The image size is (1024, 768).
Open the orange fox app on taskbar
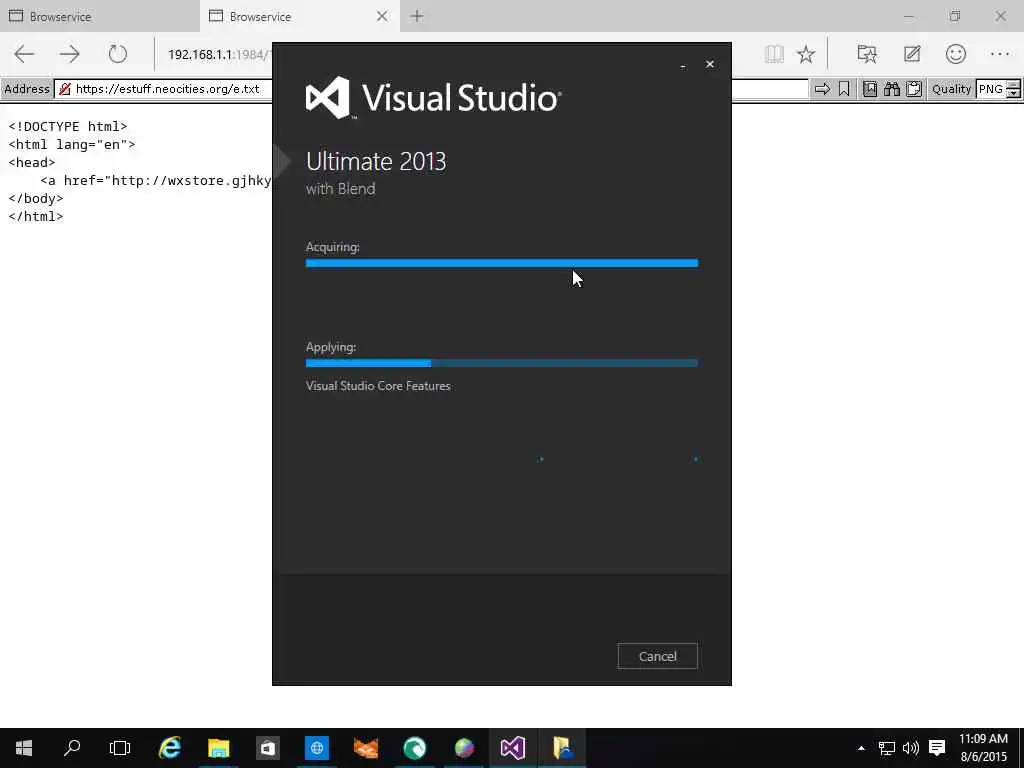[366, 748]
